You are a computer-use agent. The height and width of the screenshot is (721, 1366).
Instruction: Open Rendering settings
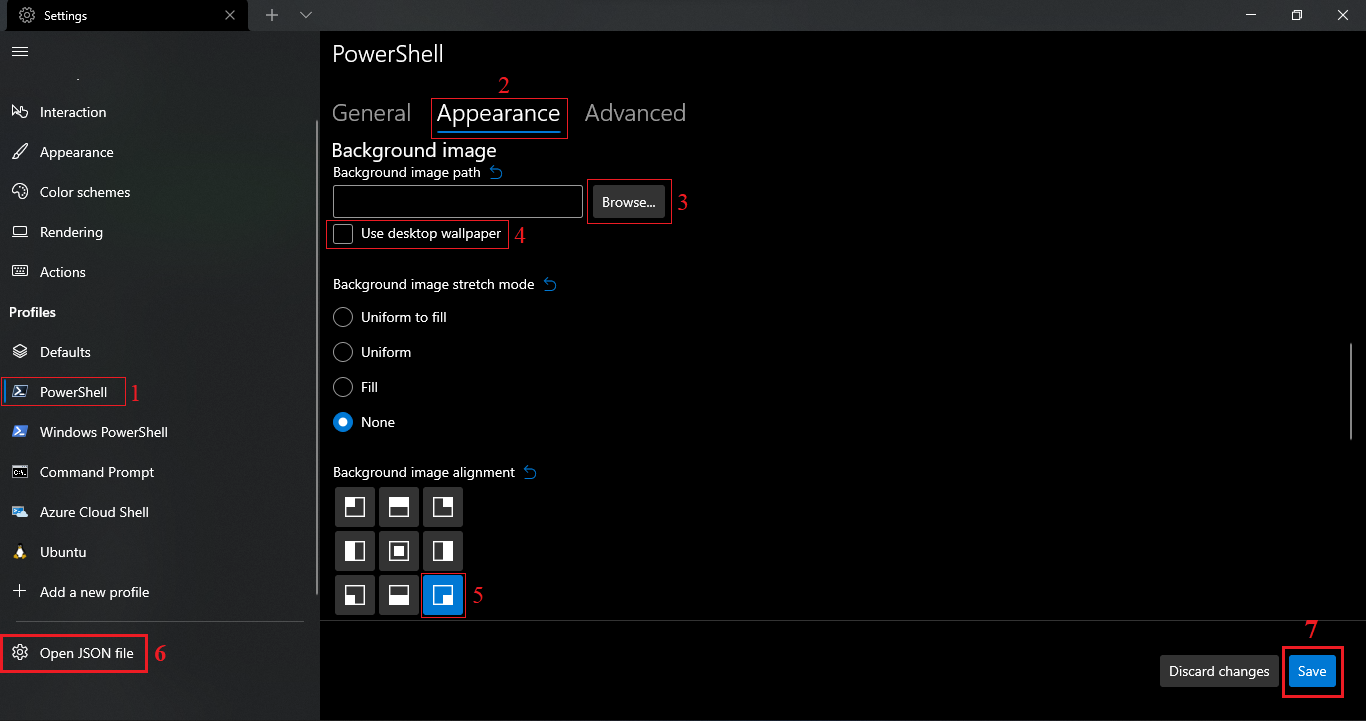click(158, 232)
